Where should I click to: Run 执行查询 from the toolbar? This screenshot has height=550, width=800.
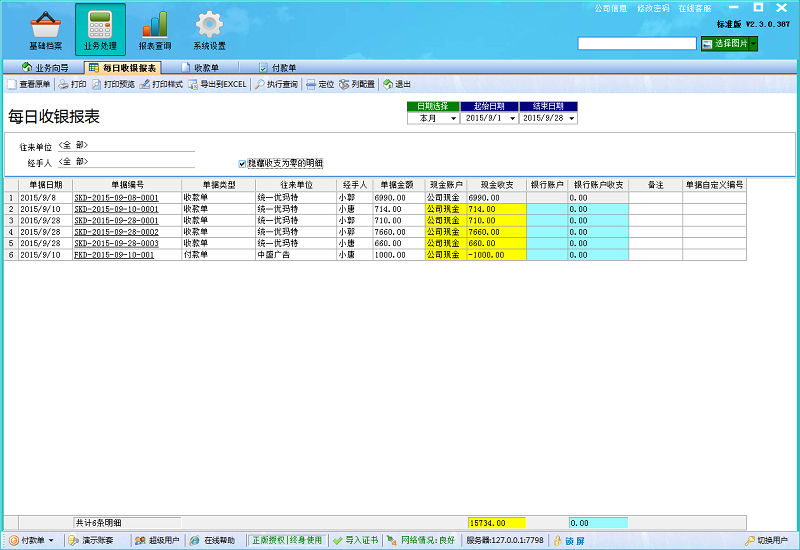point(276,85)
